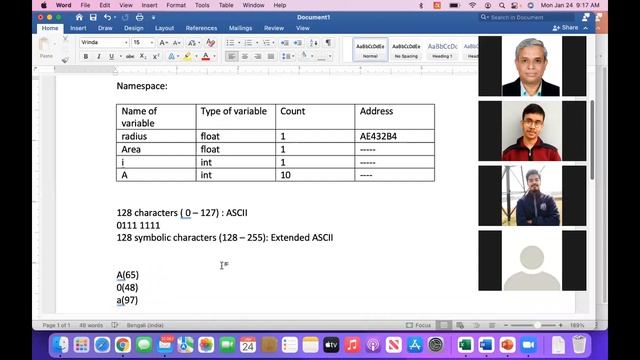640x360 pixels.
Task: Click the Redo arrow icon
Action: point(125,17)
